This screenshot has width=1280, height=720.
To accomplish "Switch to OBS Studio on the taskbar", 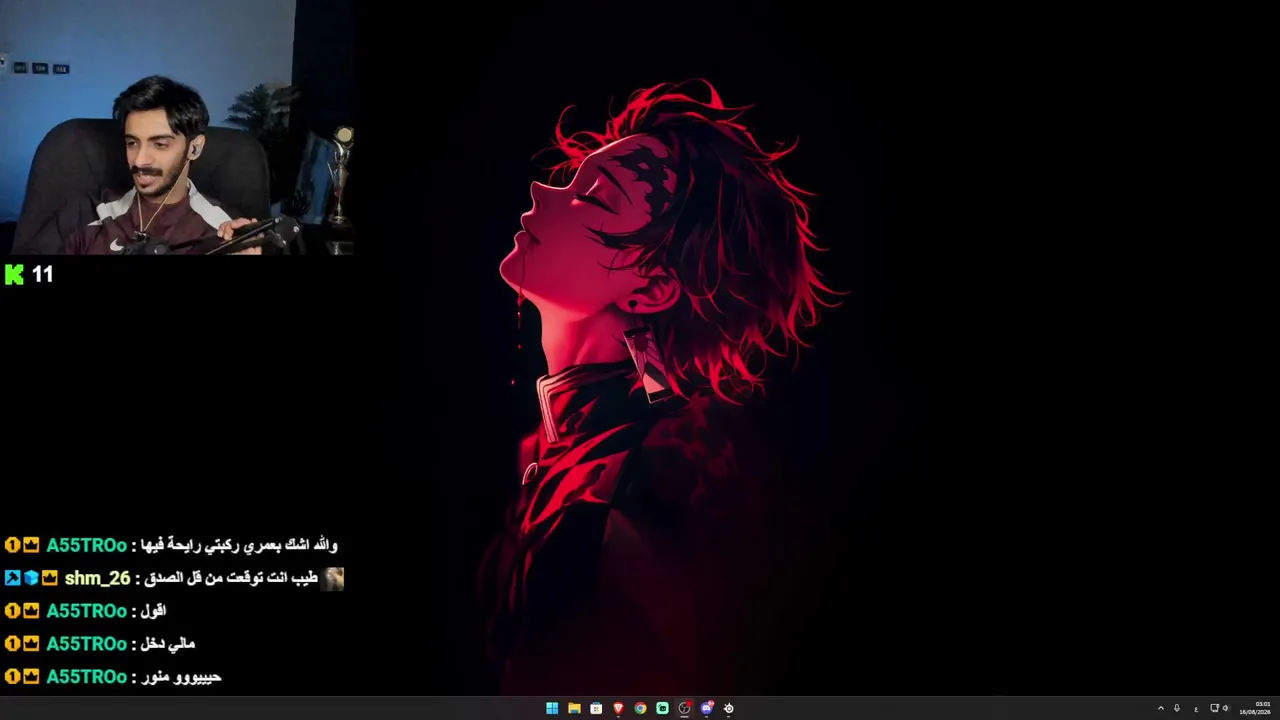I will click(x=684, y=708).
